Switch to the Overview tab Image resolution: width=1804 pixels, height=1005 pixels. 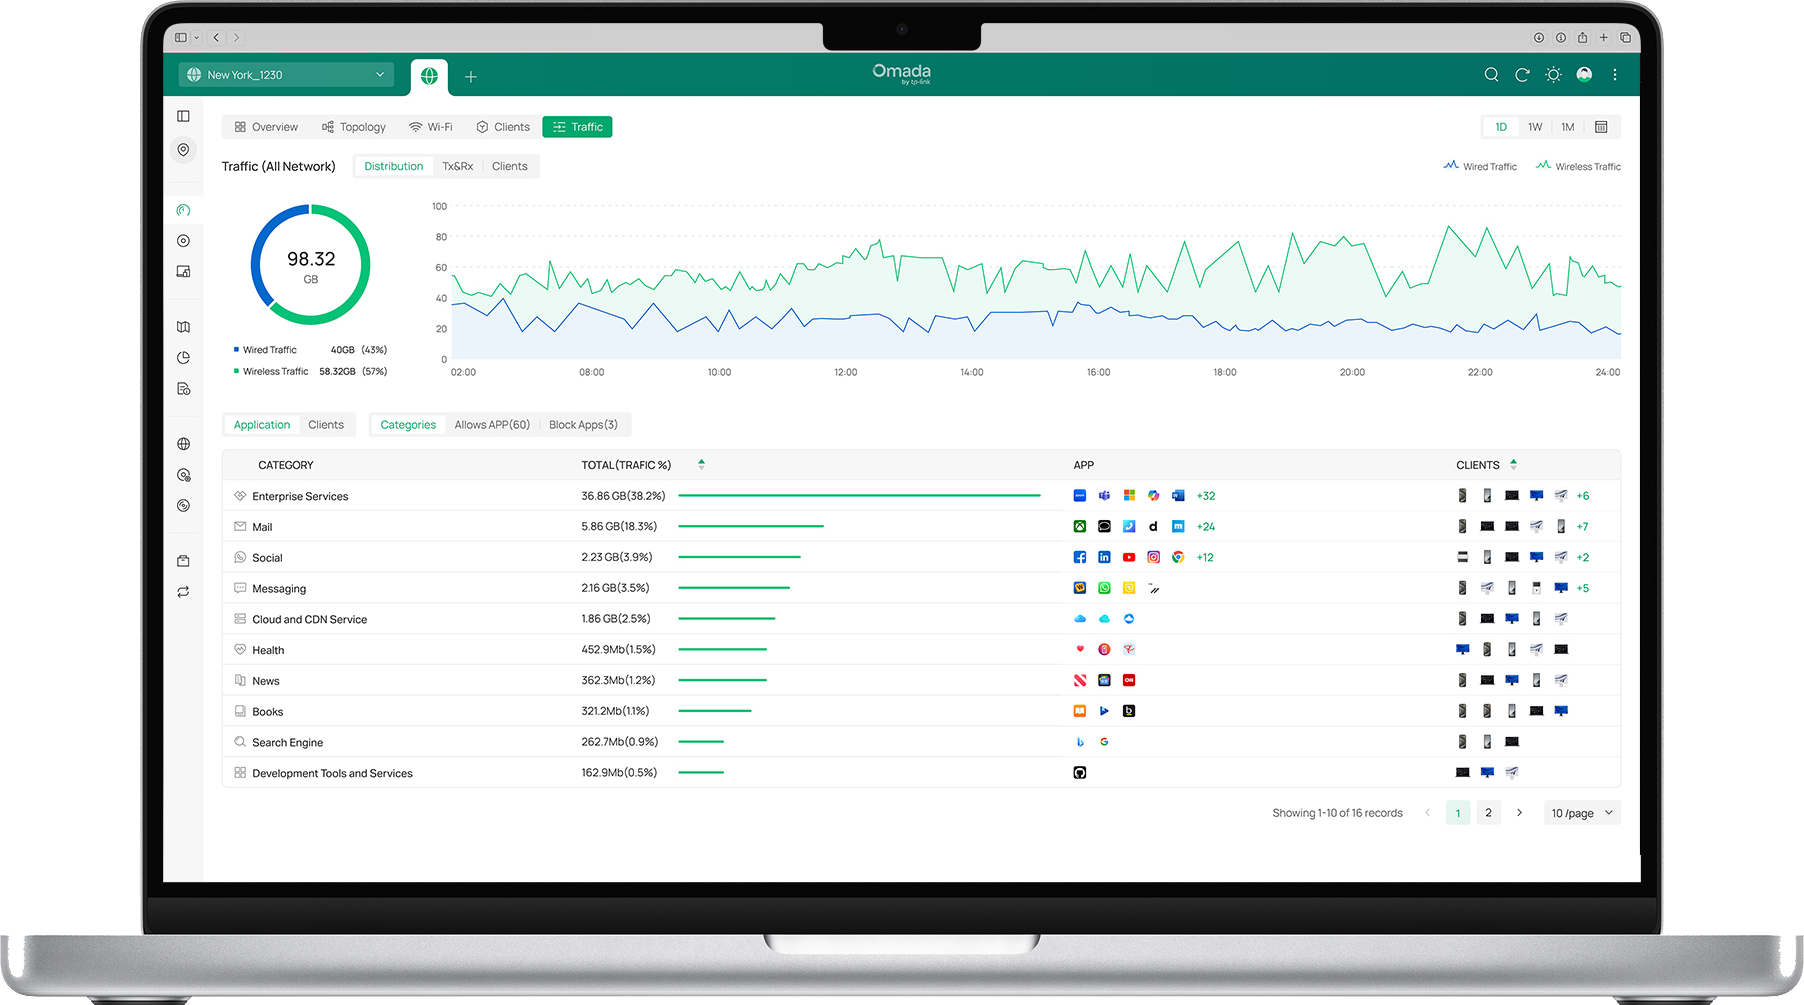(x=266, y=127)
